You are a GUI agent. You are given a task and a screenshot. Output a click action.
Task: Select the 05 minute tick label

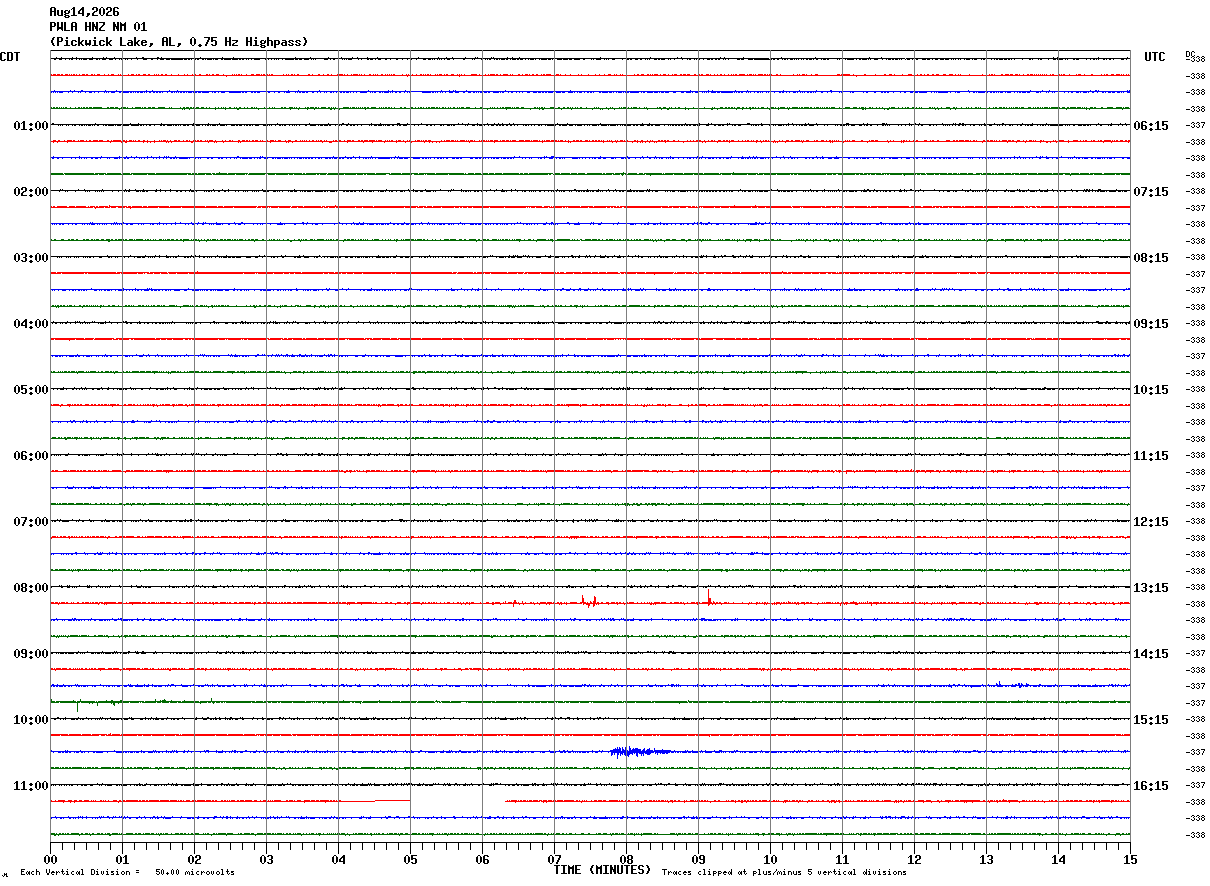pos(410,859)
